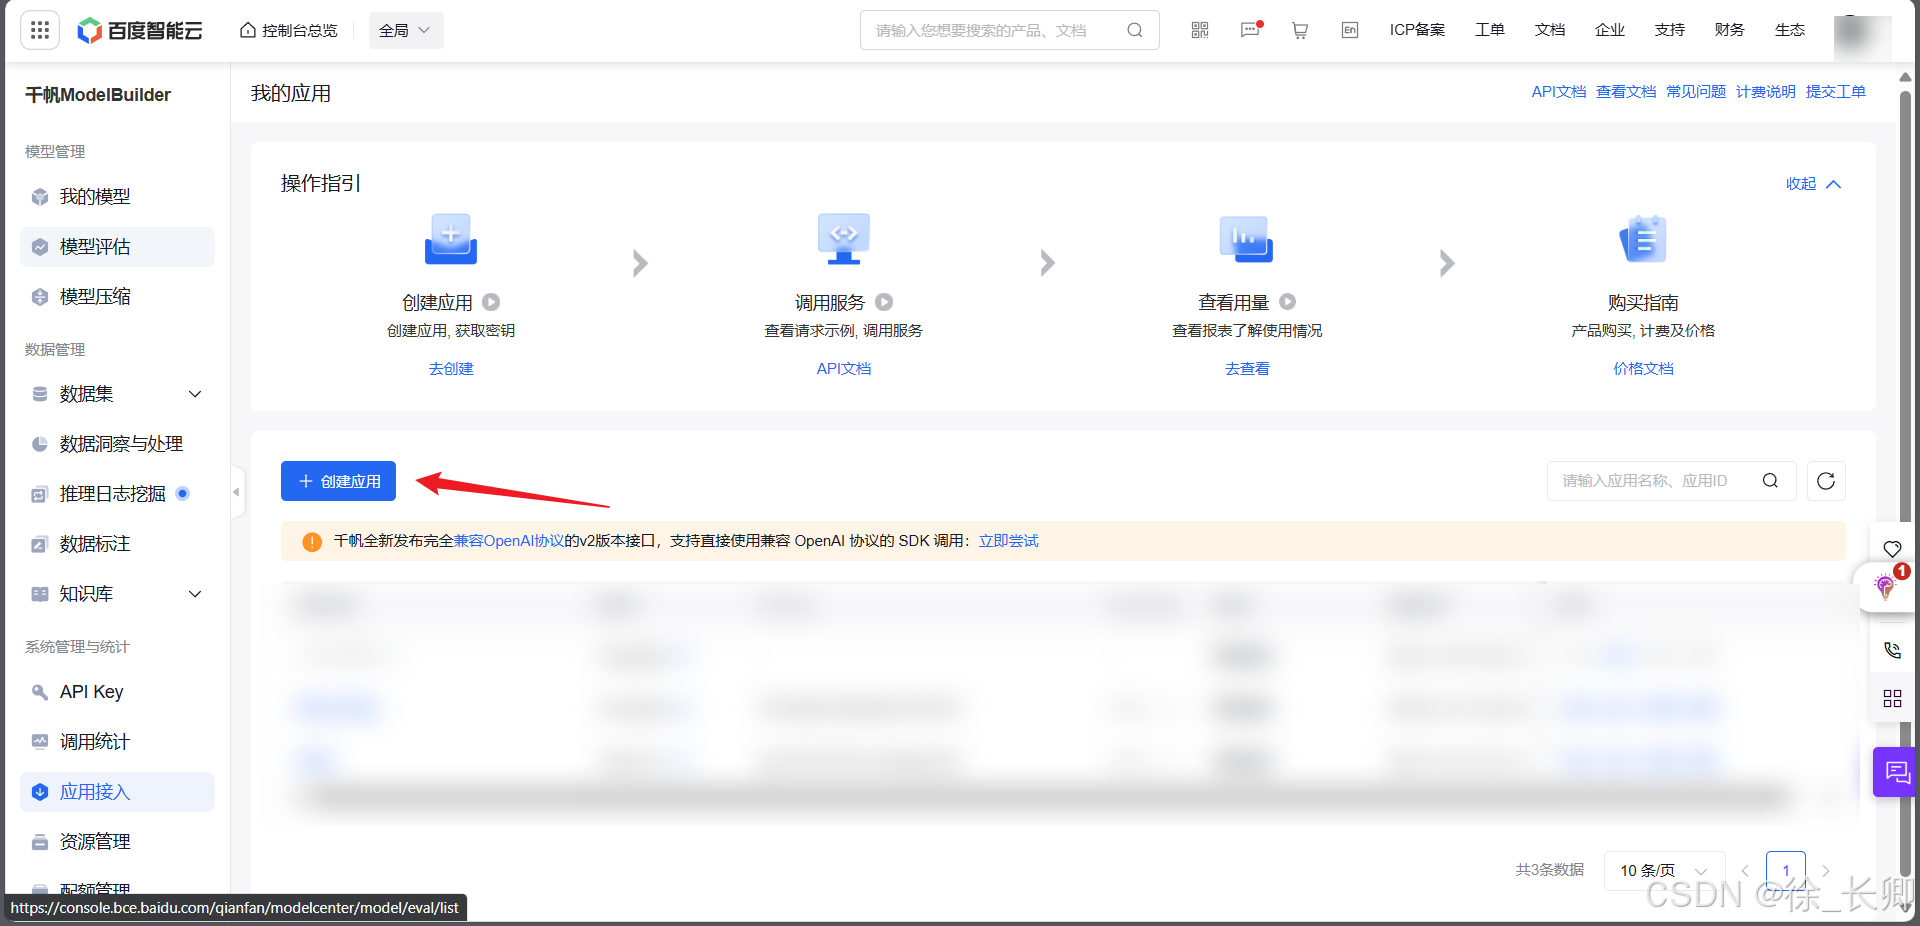Viewport: 1920px width, 926px height.
Task: Open 模型评估 in sidebar
Action: coord(117,247)
